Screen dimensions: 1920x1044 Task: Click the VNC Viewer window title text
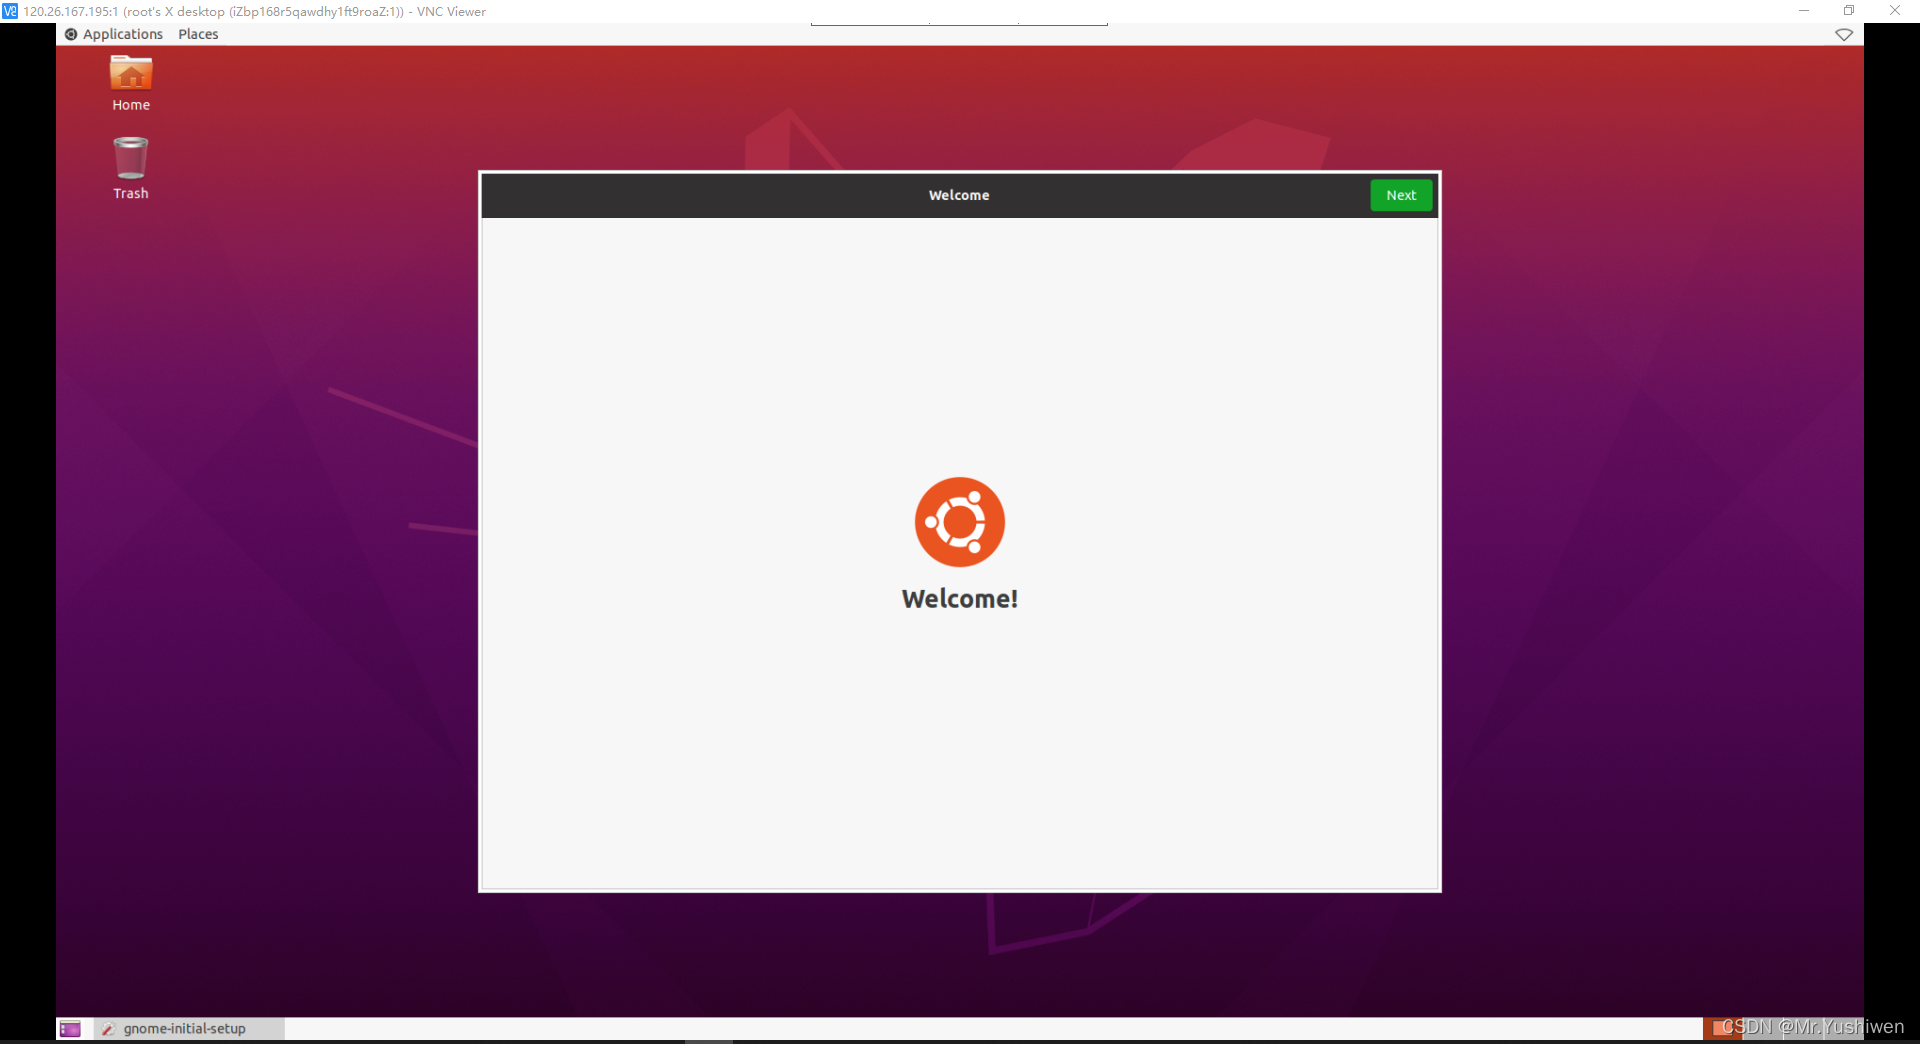[255, 12]
